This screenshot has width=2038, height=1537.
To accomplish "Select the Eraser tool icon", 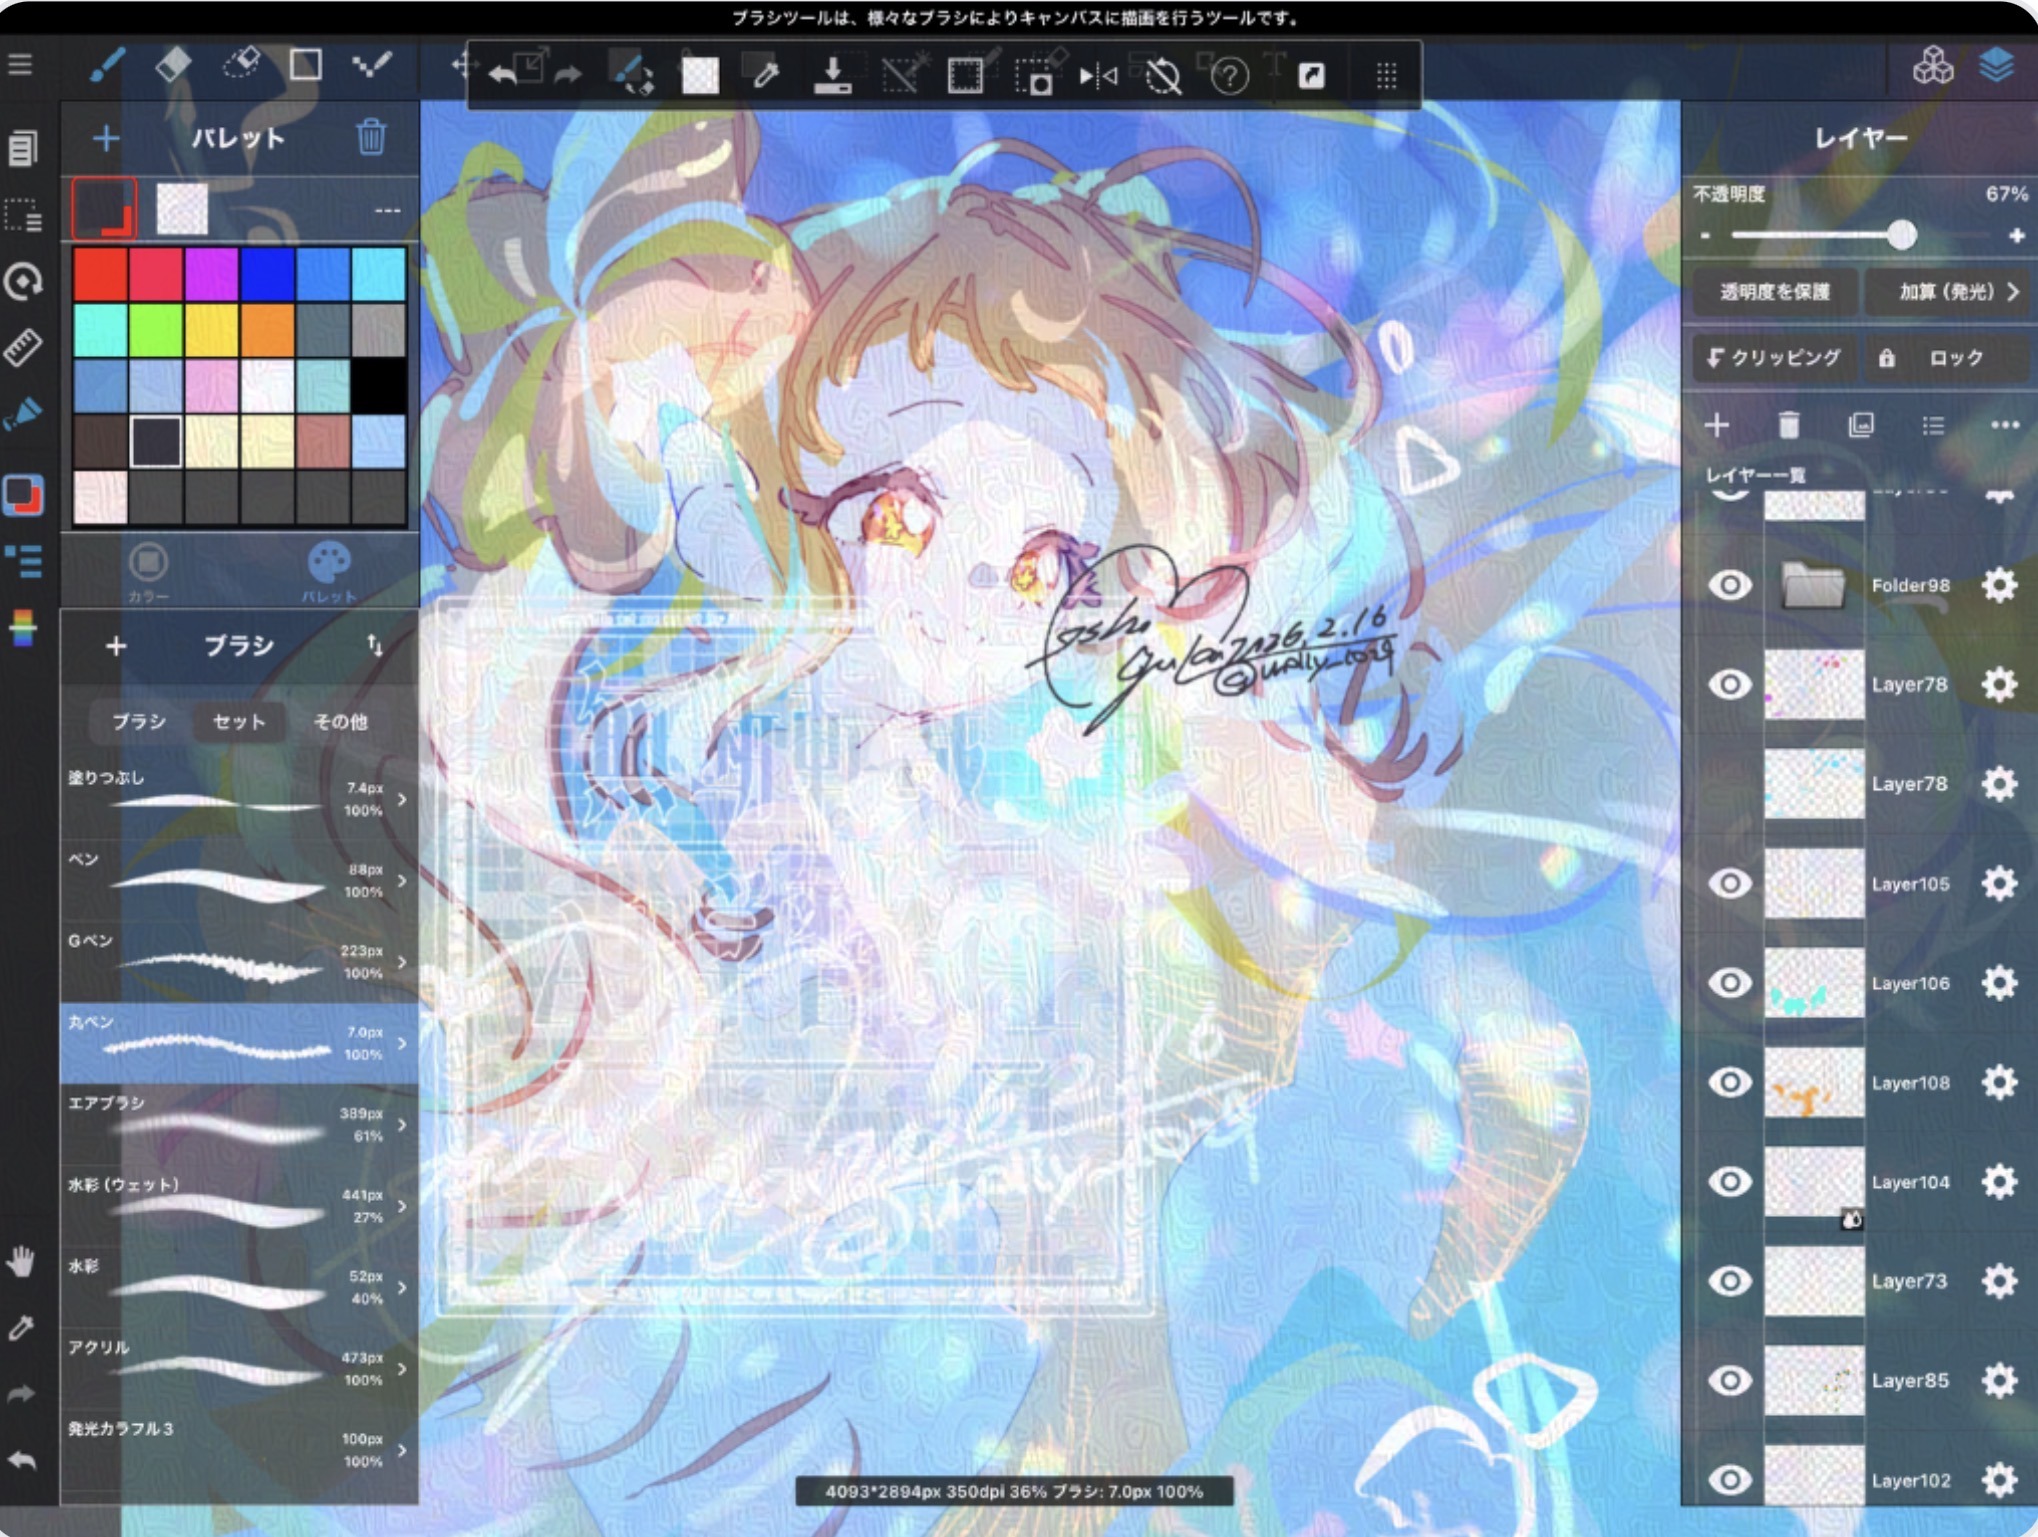I will click(x=173, y=66).
